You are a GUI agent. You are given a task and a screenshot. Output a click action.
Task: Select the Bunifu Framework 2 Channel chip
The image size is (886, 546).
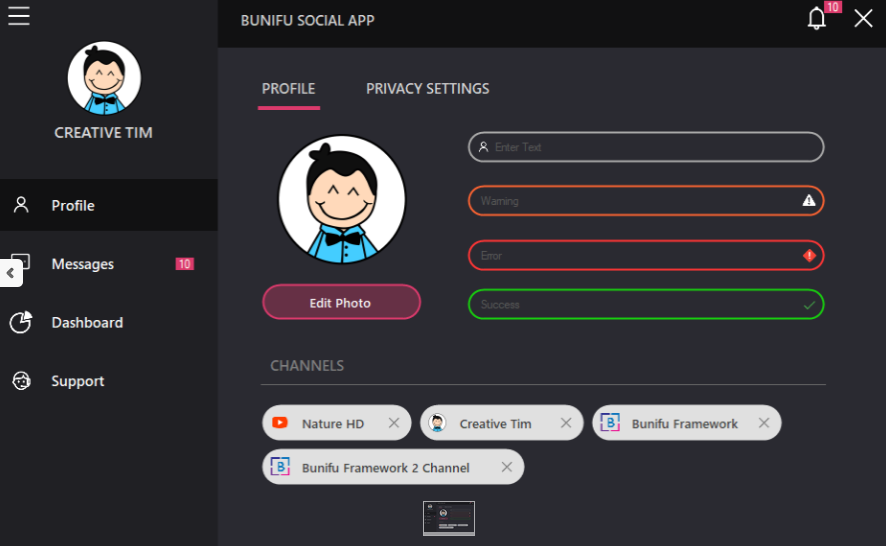tap(393, 467)
